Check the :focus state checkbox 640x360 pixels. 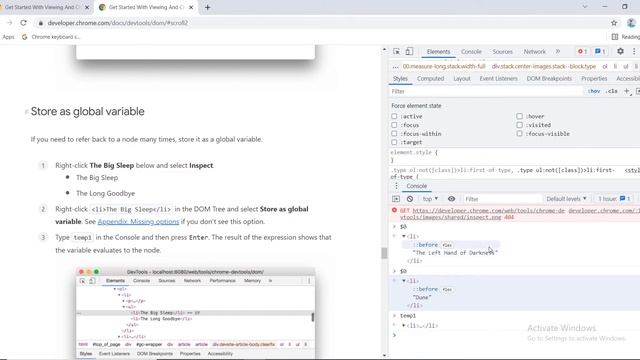coord(394,125)
